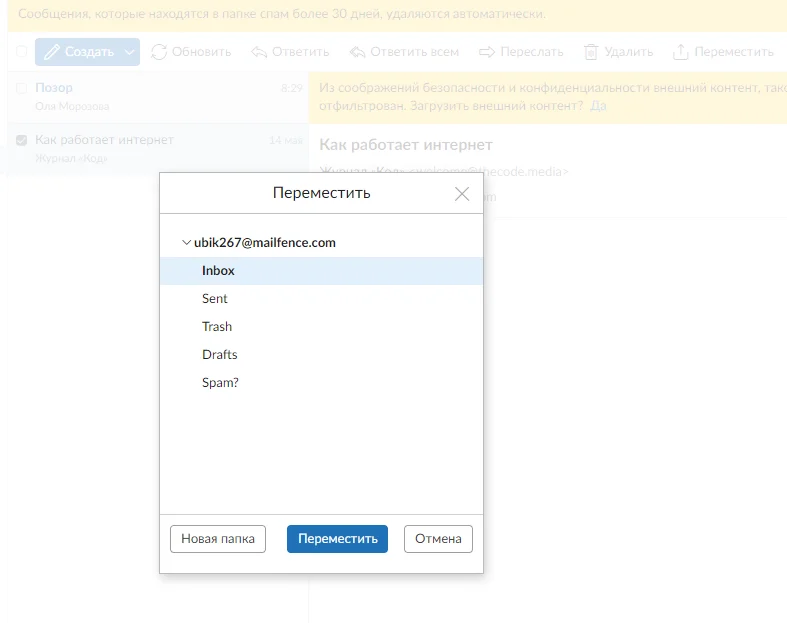Confirm with the blue Переместить button
The height and width of the screenshot is (623, 787).
[x=337, y=539]
